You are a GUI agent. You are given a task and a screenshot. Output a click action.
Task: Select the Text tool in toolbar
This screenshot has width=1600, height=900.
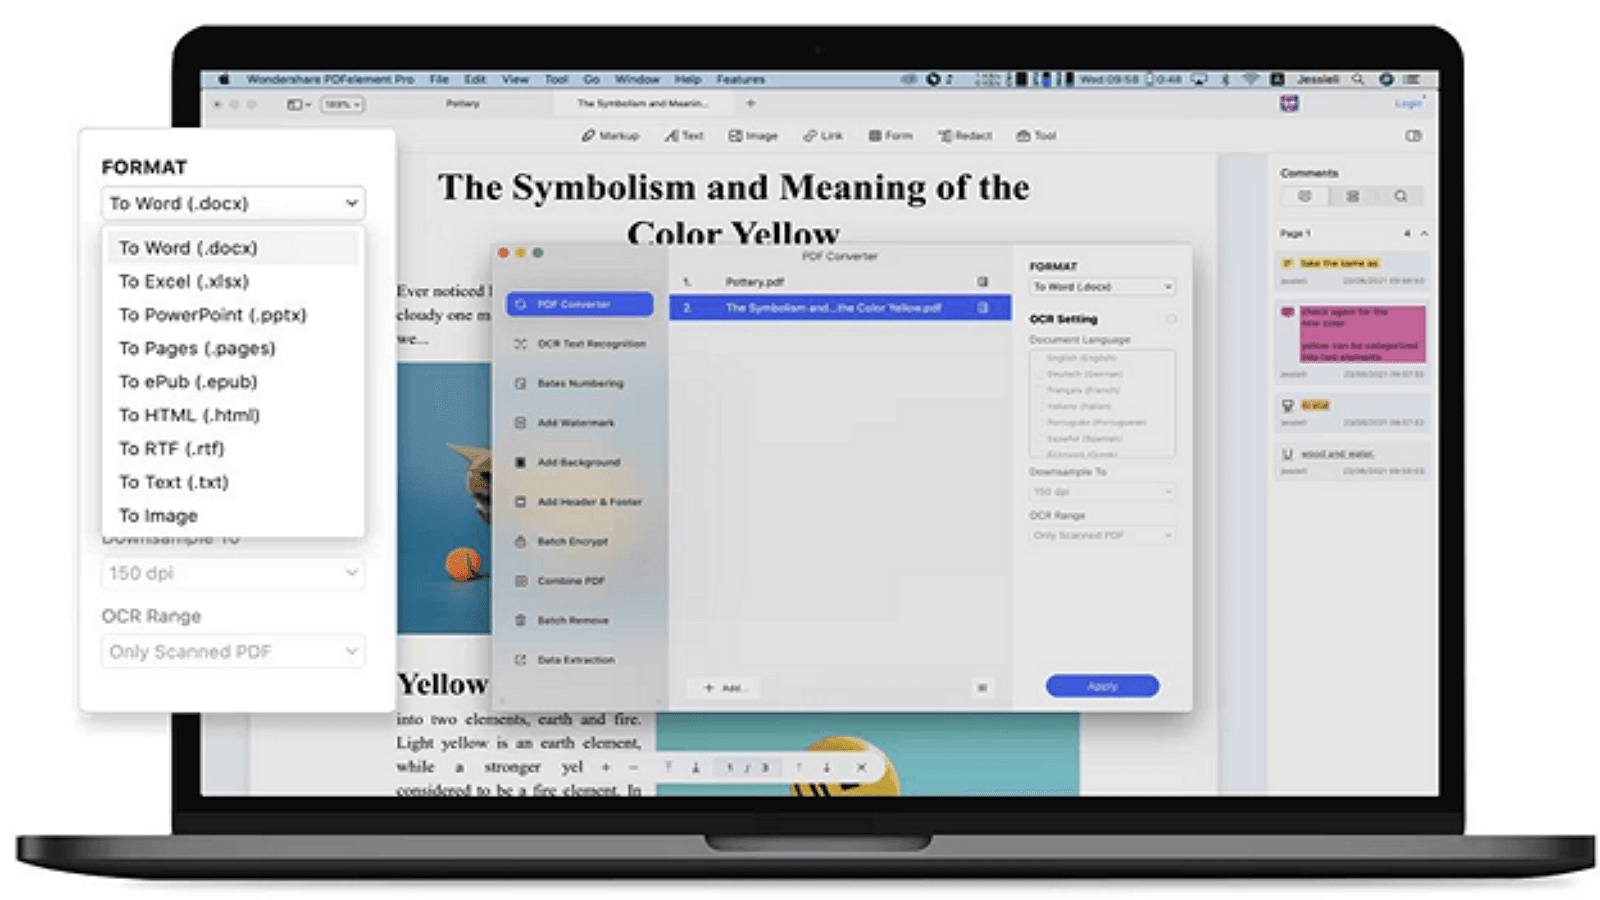(684, 136)
